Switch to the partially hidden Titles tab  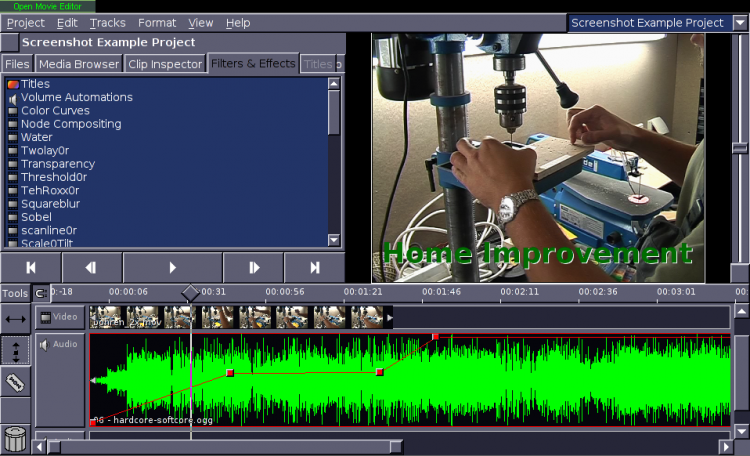tap(318, 64)
